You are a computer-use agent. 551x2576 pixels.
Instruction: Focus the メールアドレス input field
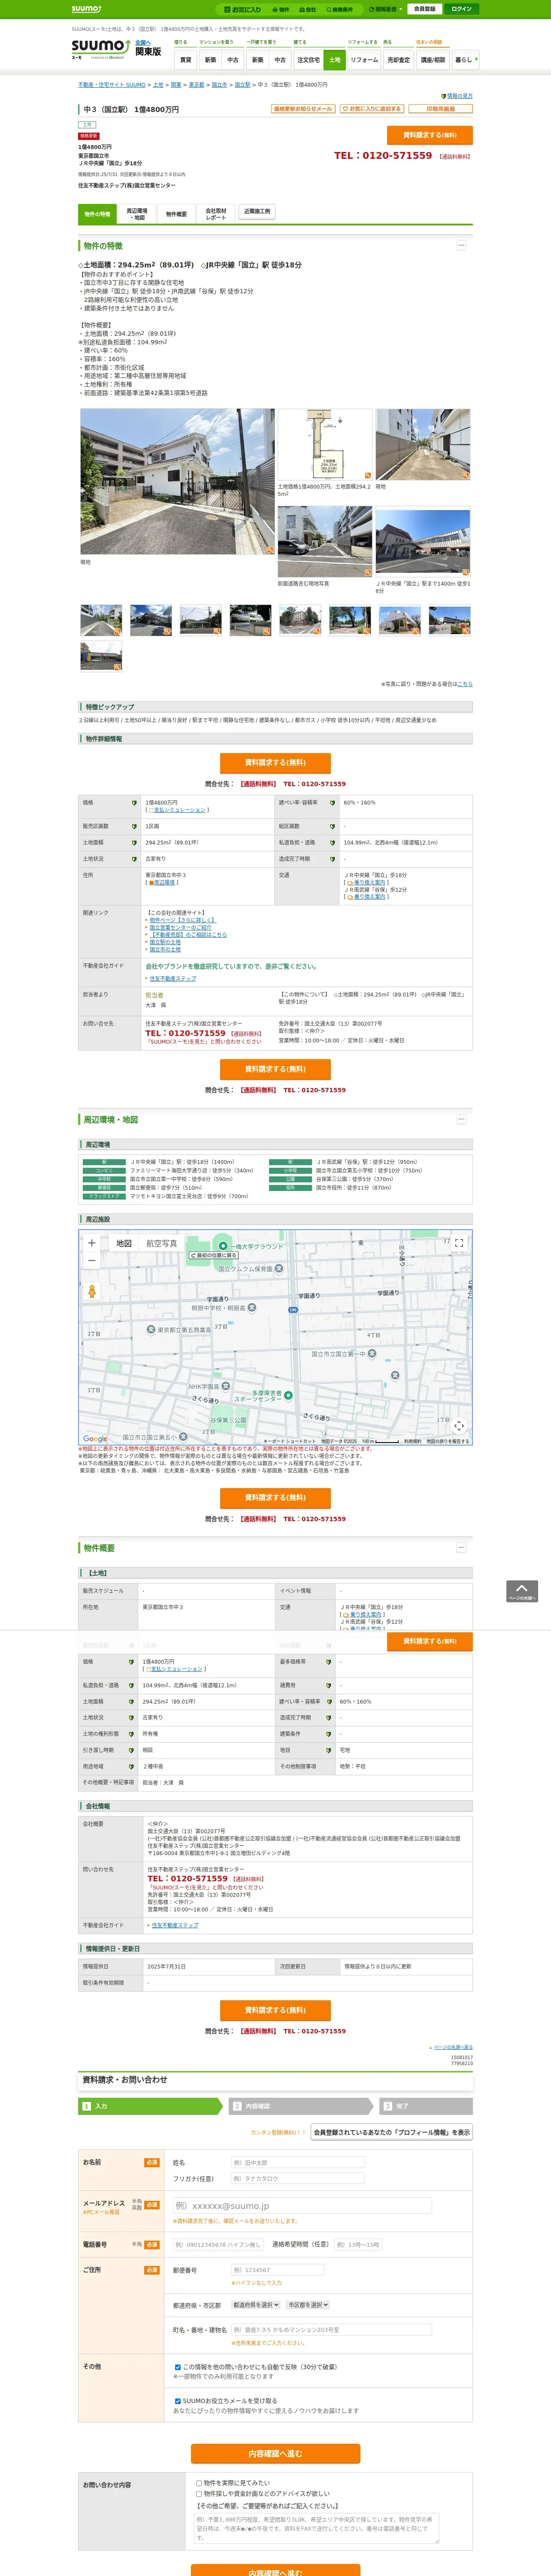(302, 2205)
